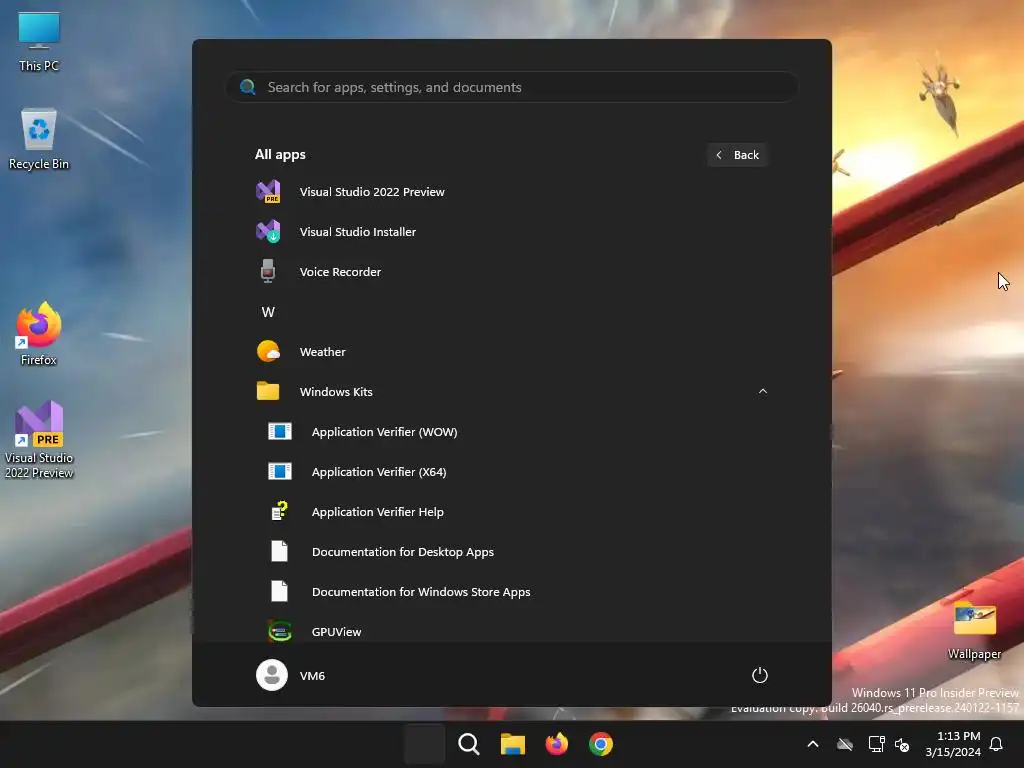This screenshot has height=768, width=1024.
Task: Click the W letter section header
Action: click(x=268, y=312)
